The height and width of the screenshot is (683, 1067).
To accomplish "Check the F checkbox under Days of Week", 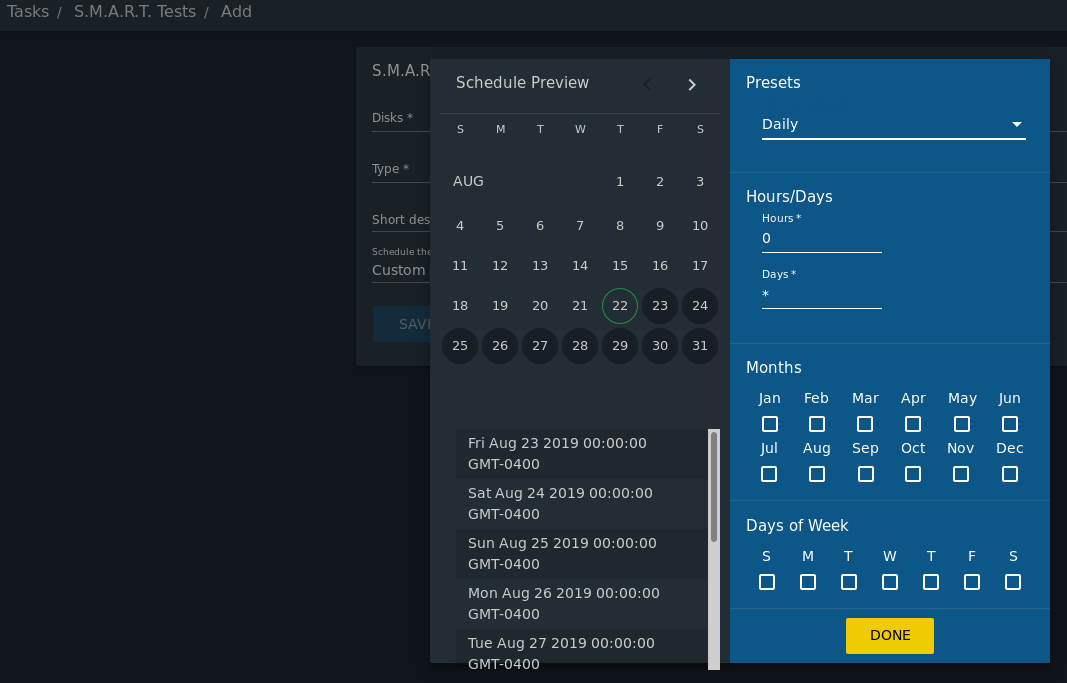I will [x=972, y=582].
